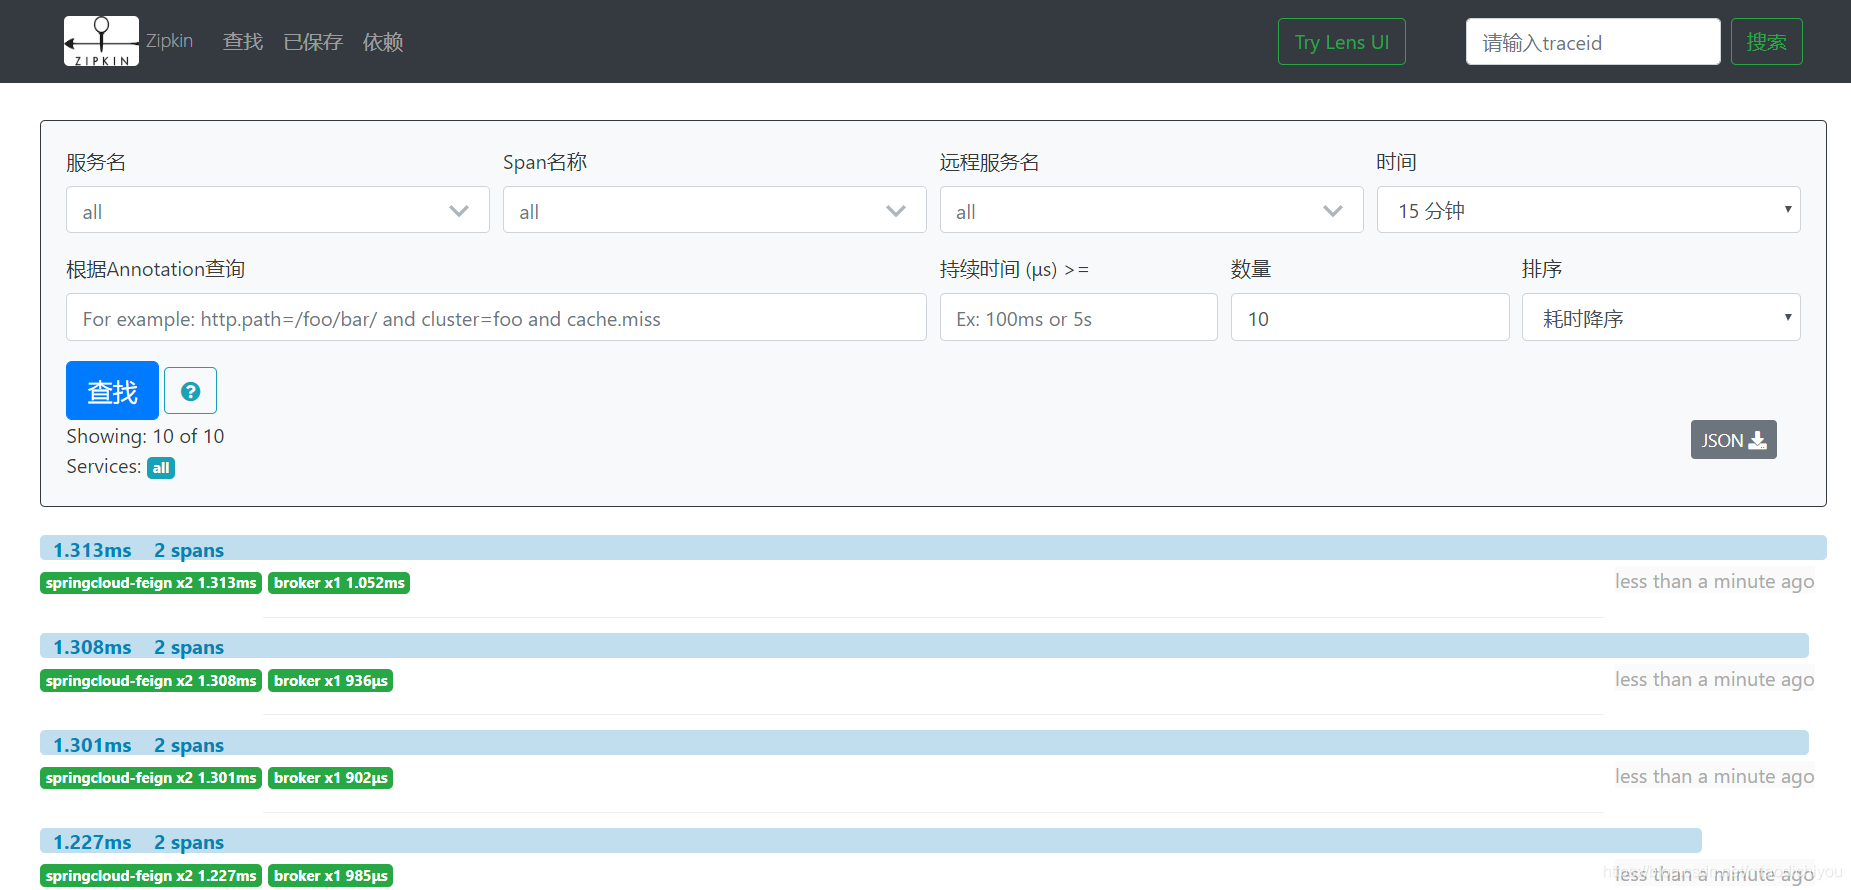This screenshot has width=1851, height=890.
Task: Open the 排序 耗时降序 dropdown
Action: (1661, 317)
